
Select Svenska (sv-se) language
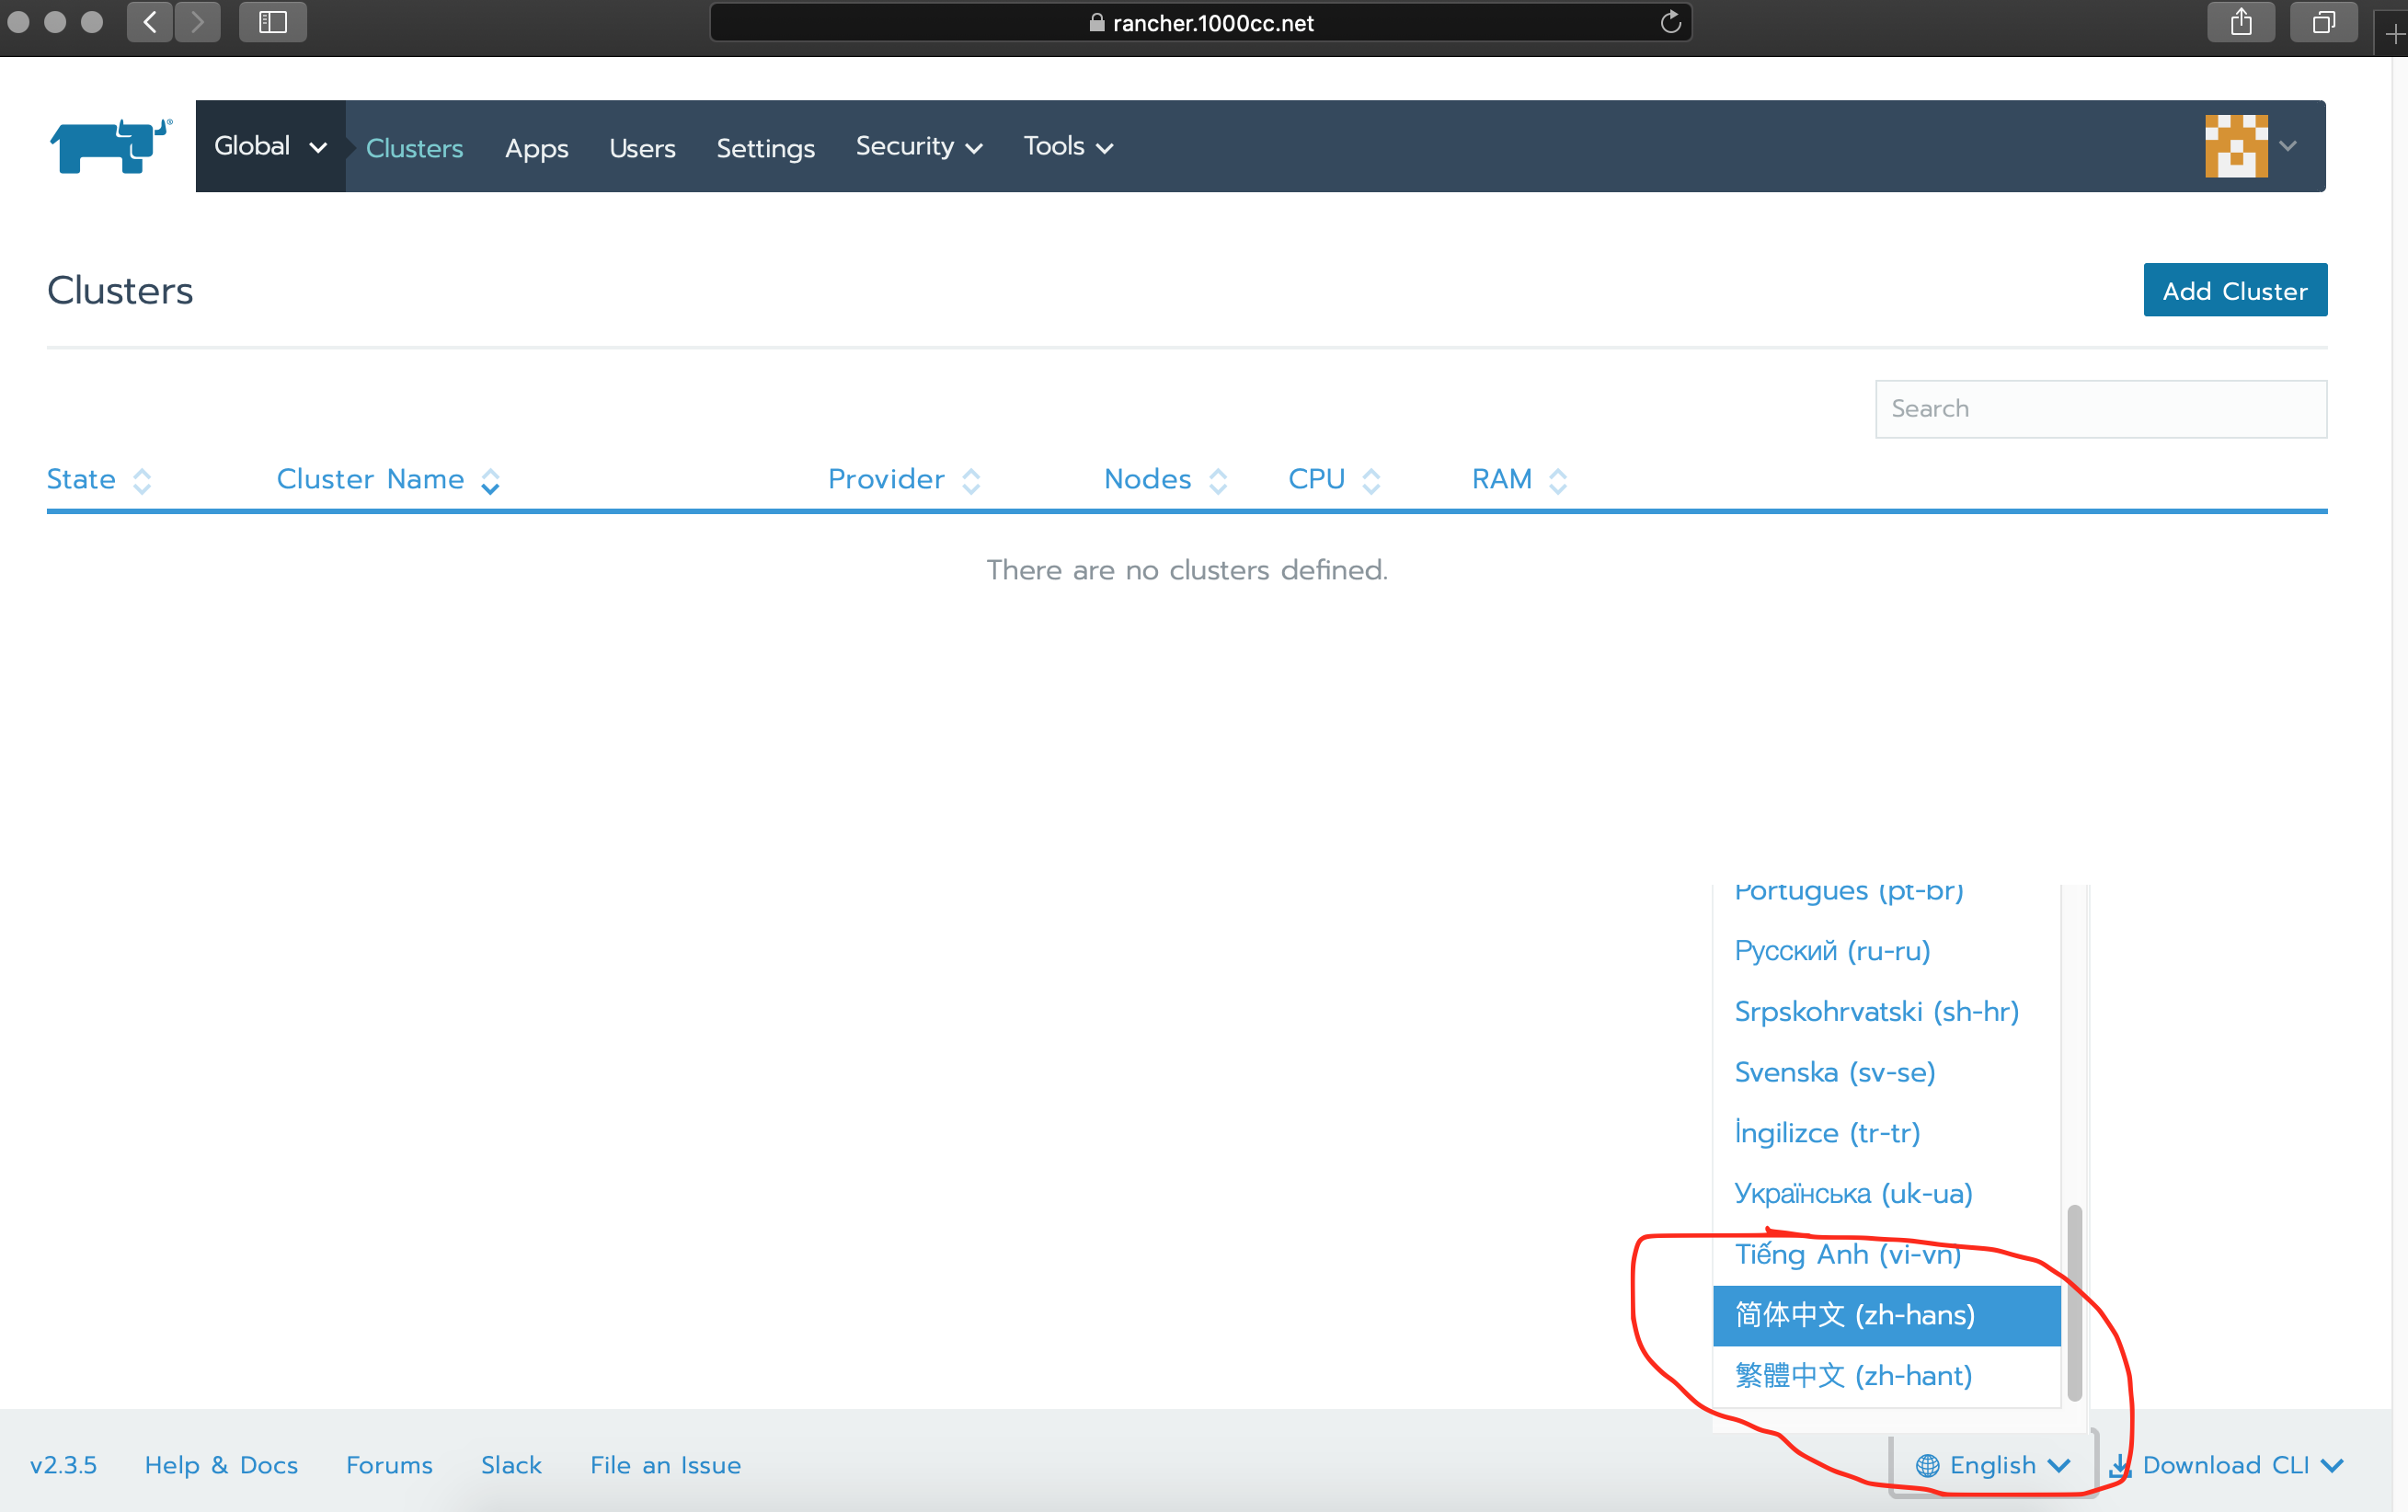[1886, 1073]
